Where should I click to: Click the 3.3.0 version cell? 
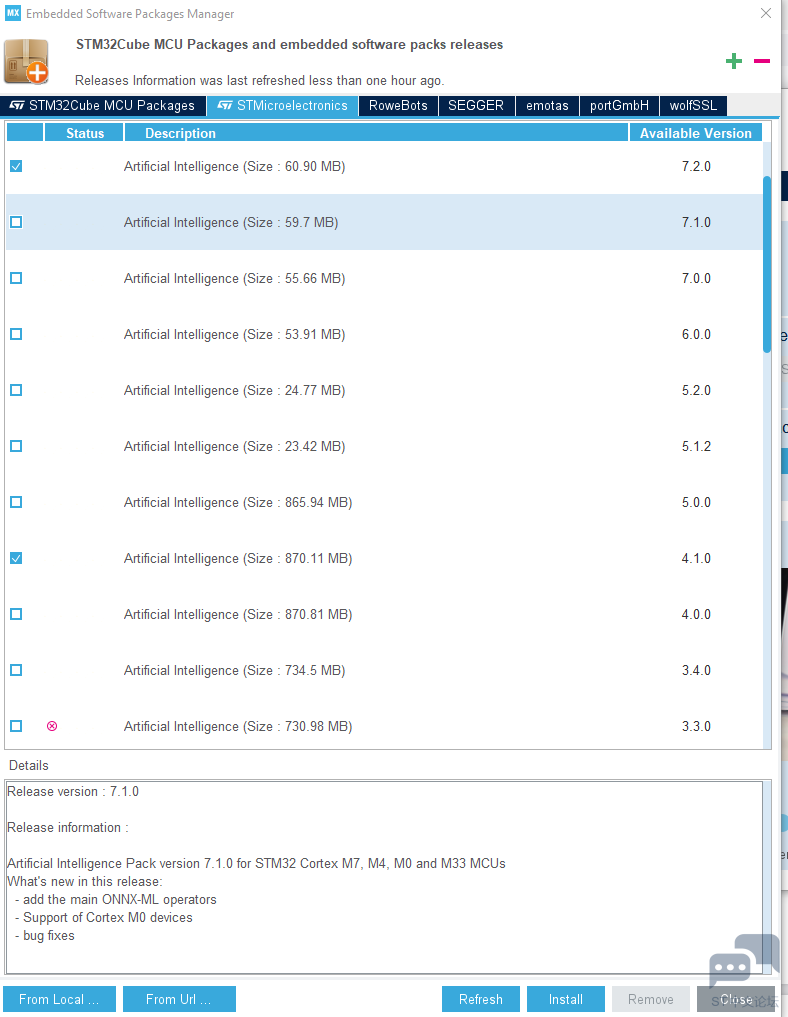click(x=696, y=726)
